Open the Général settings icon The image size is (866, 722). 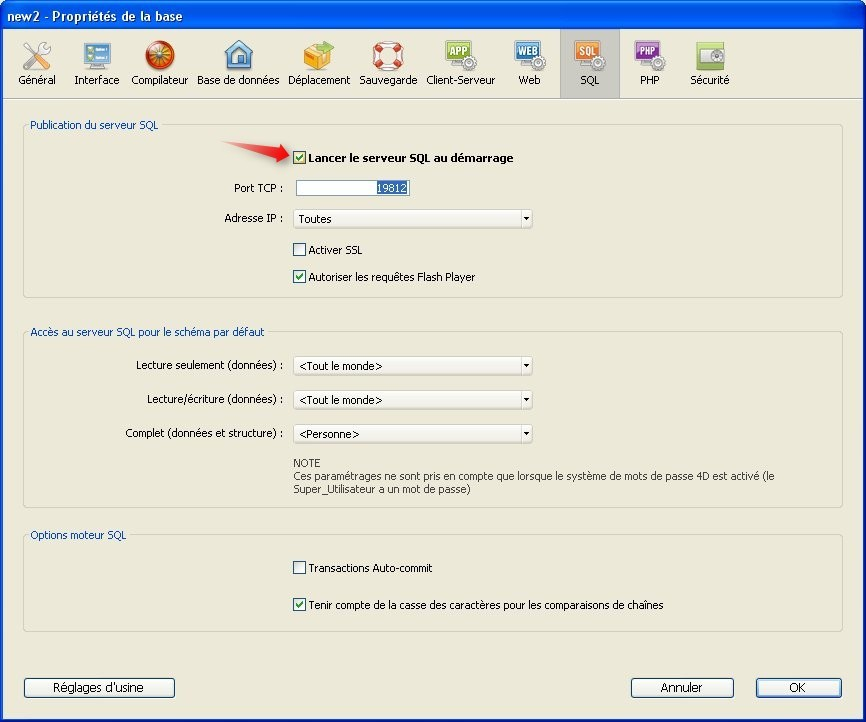tap(37, 56)
